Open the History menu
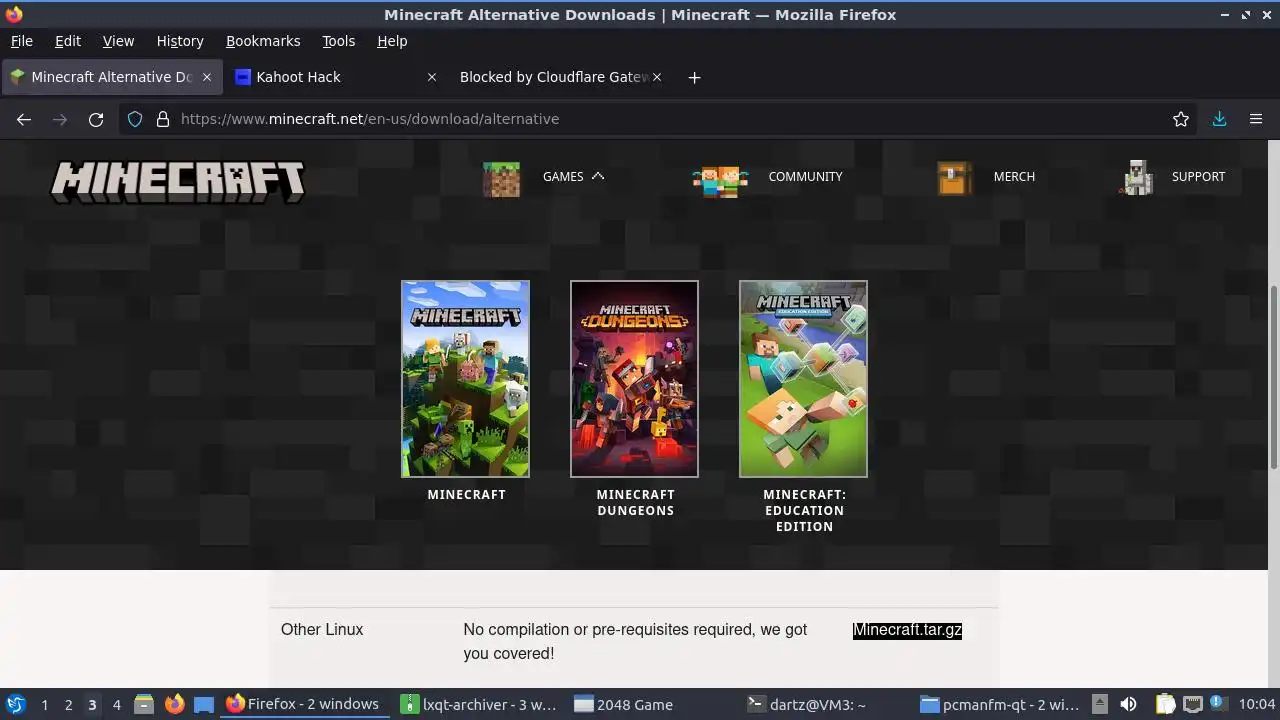Screen dimensions: 1280x720 click(180, 41)
